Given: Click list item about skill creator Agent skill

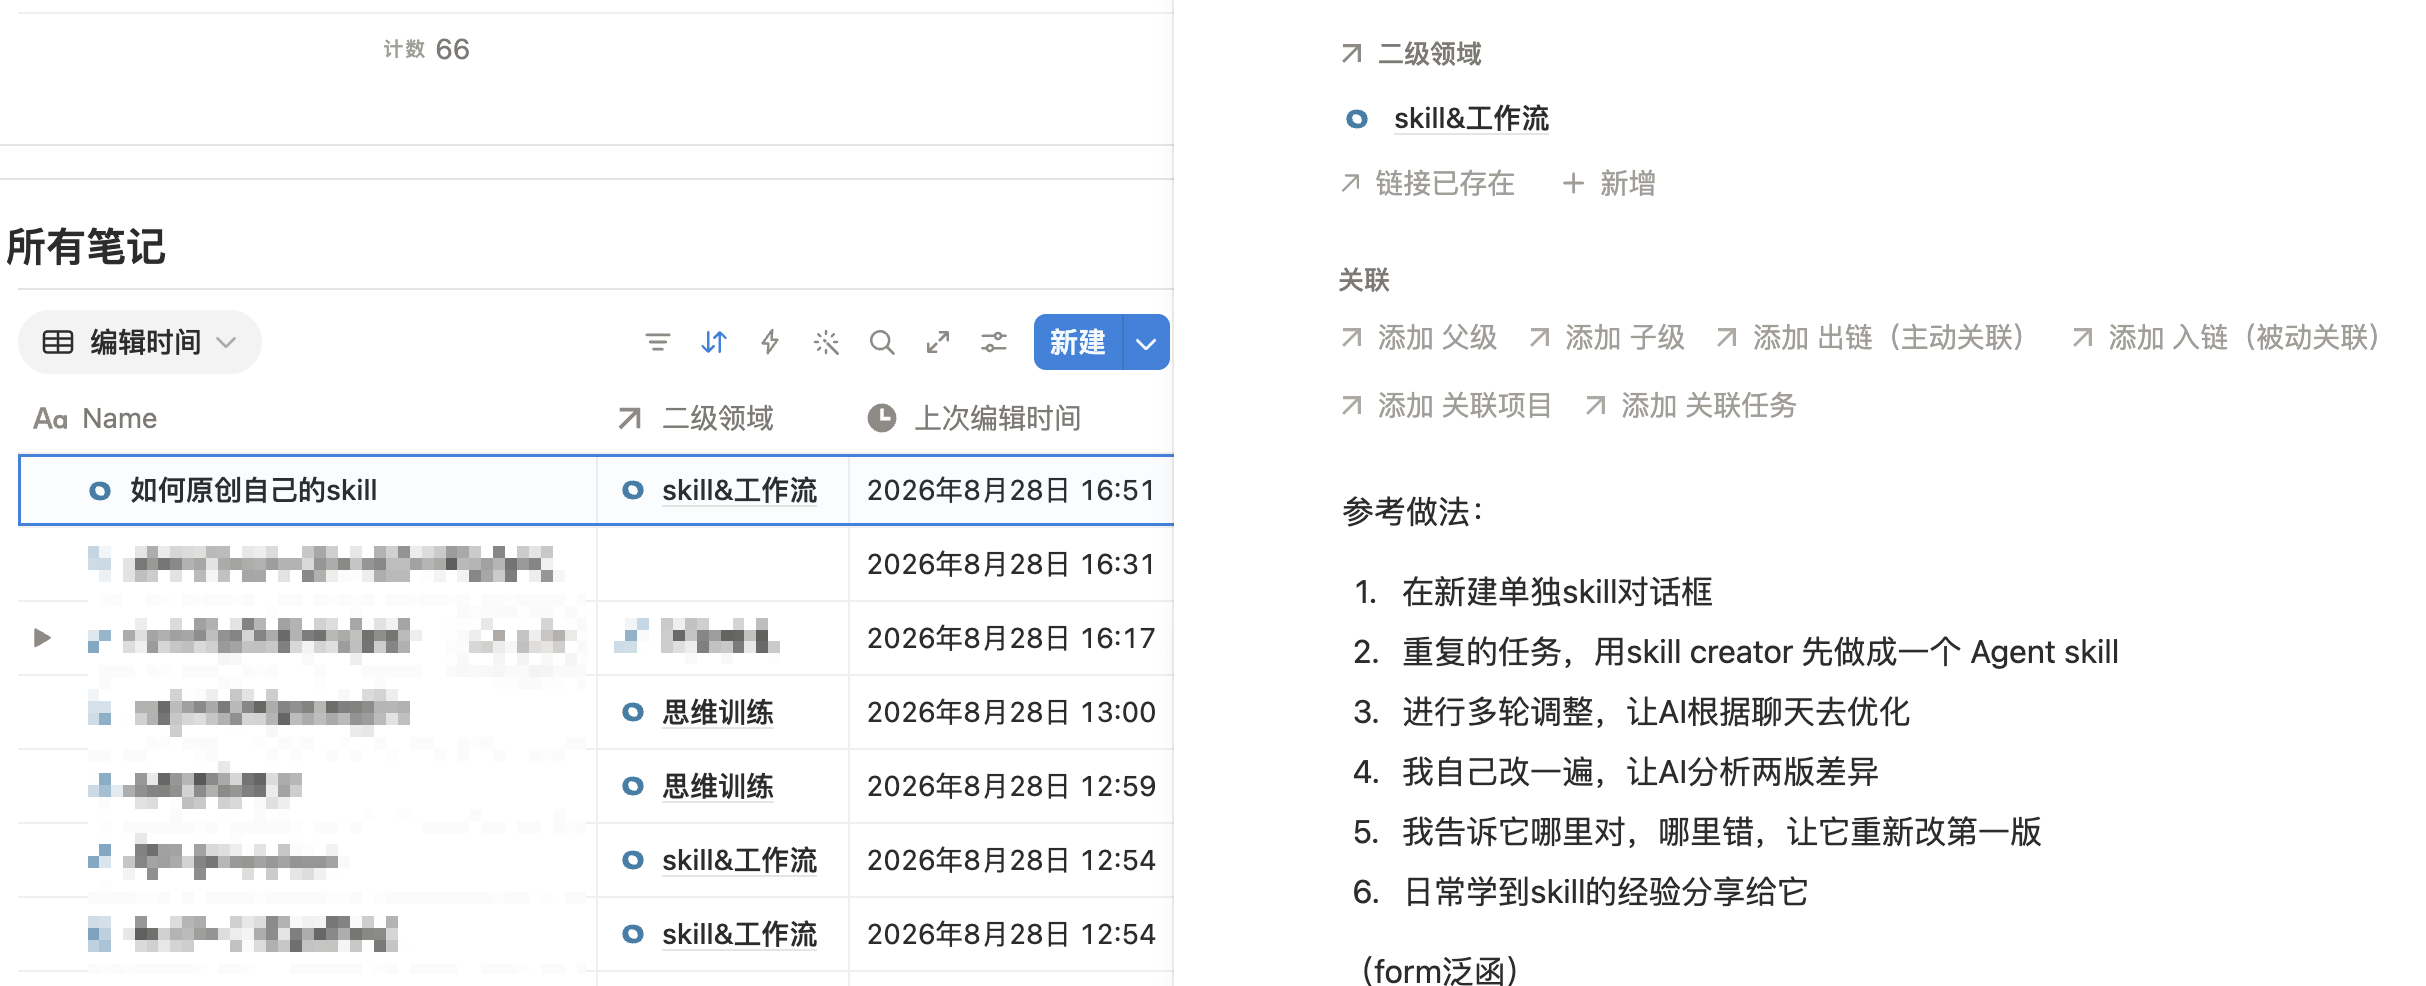Looking at the screenshot, I should [1760, 652].
